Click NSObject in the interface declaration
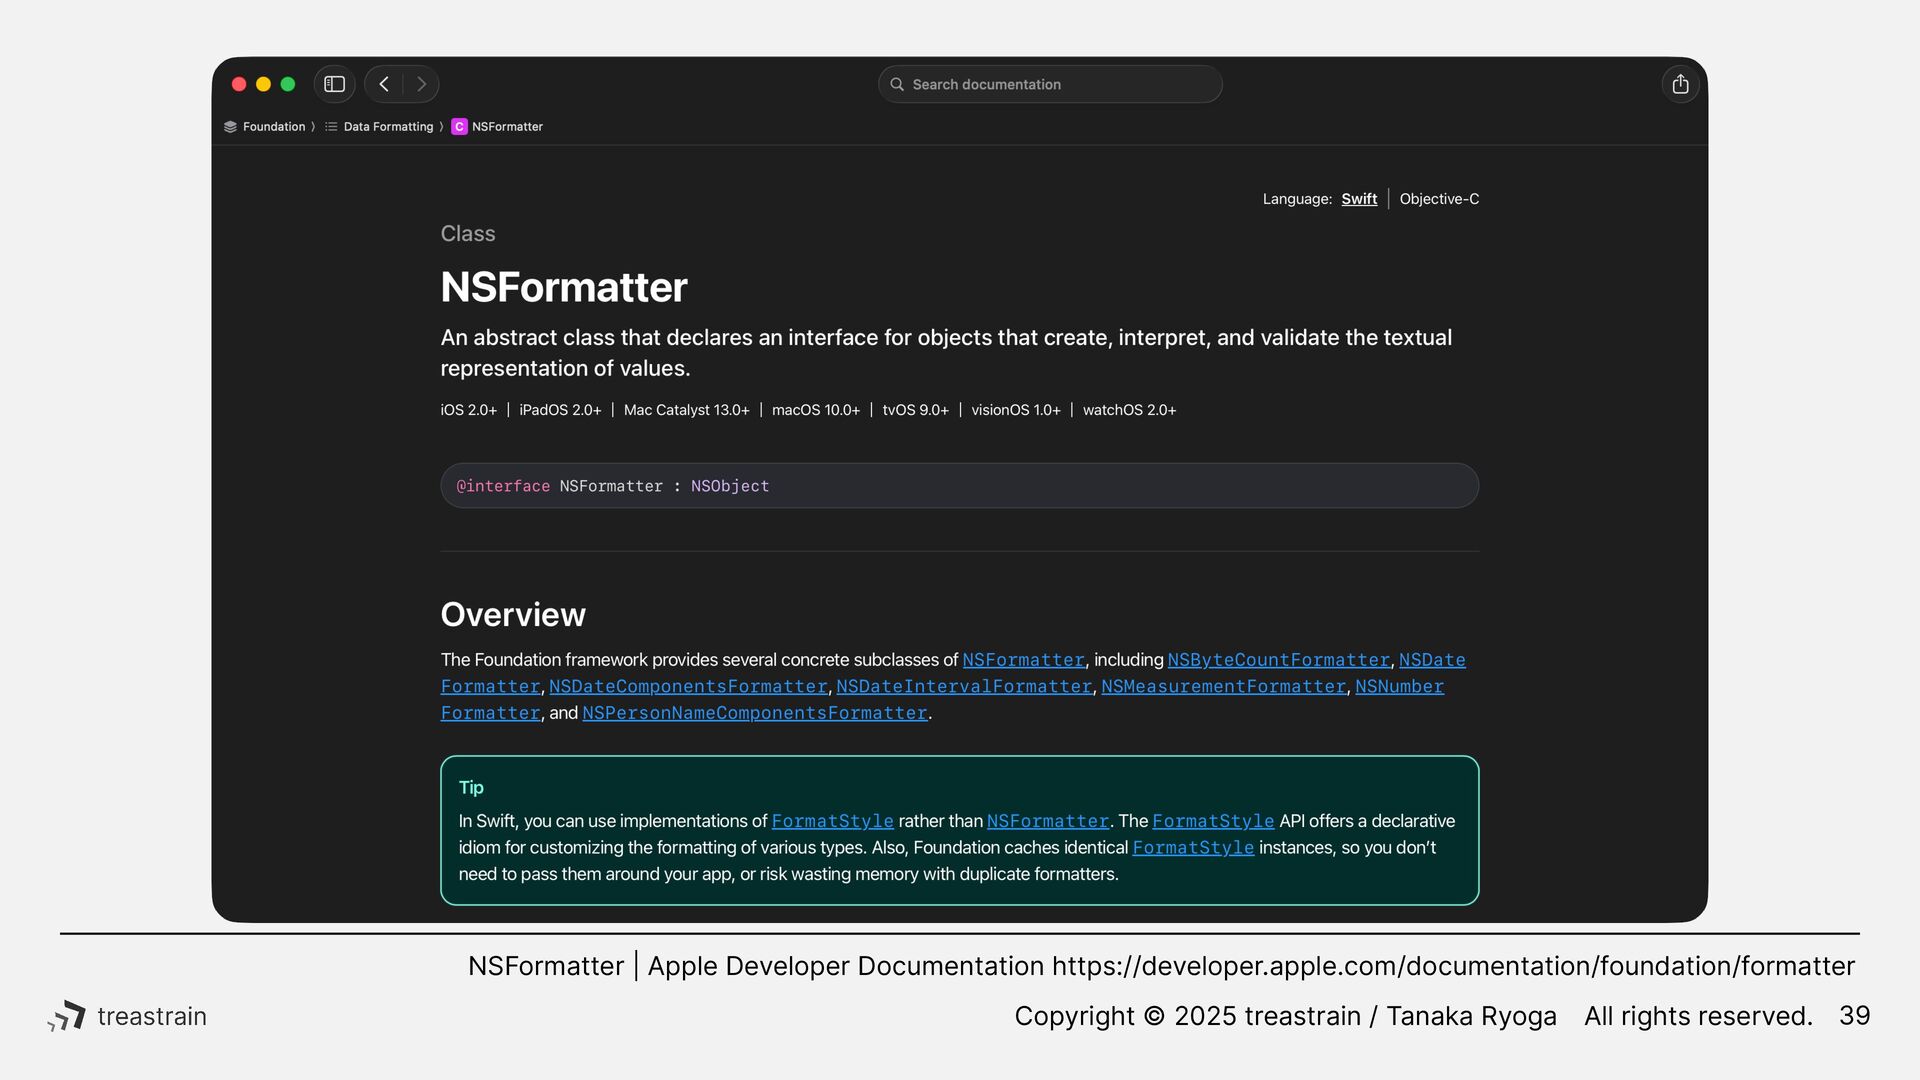Image resolution: width=1920 pixels, height=1080 pixels. pyautogui.click(x=730, y=486)
